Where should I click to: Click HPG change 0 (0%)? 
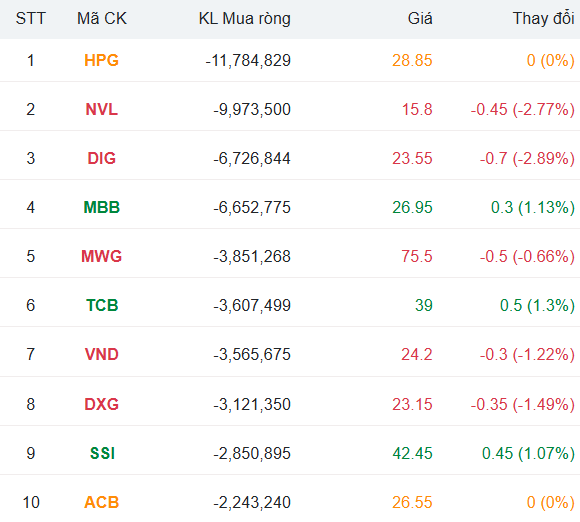point(551,61)
